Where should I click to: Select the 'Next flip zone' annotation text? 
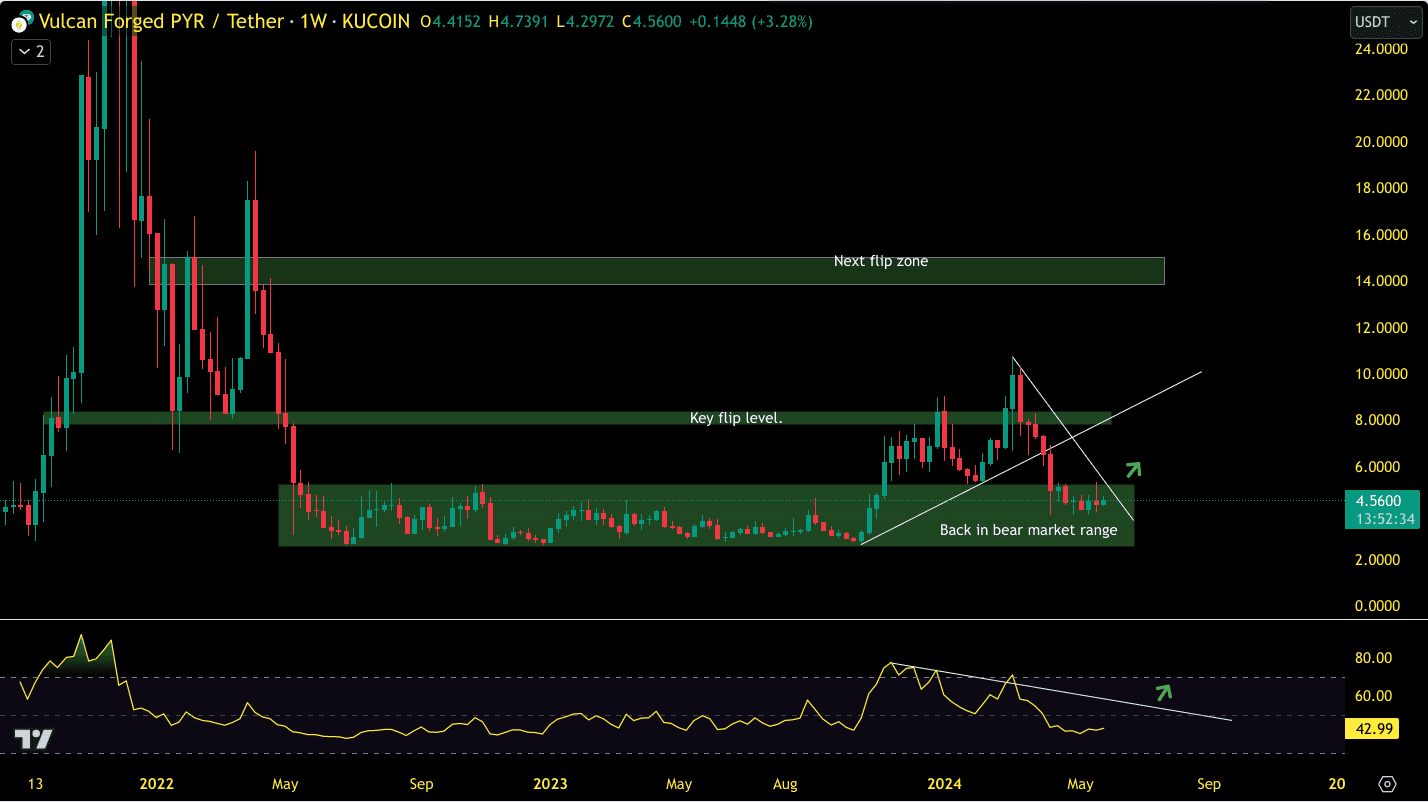pos(881,261)
